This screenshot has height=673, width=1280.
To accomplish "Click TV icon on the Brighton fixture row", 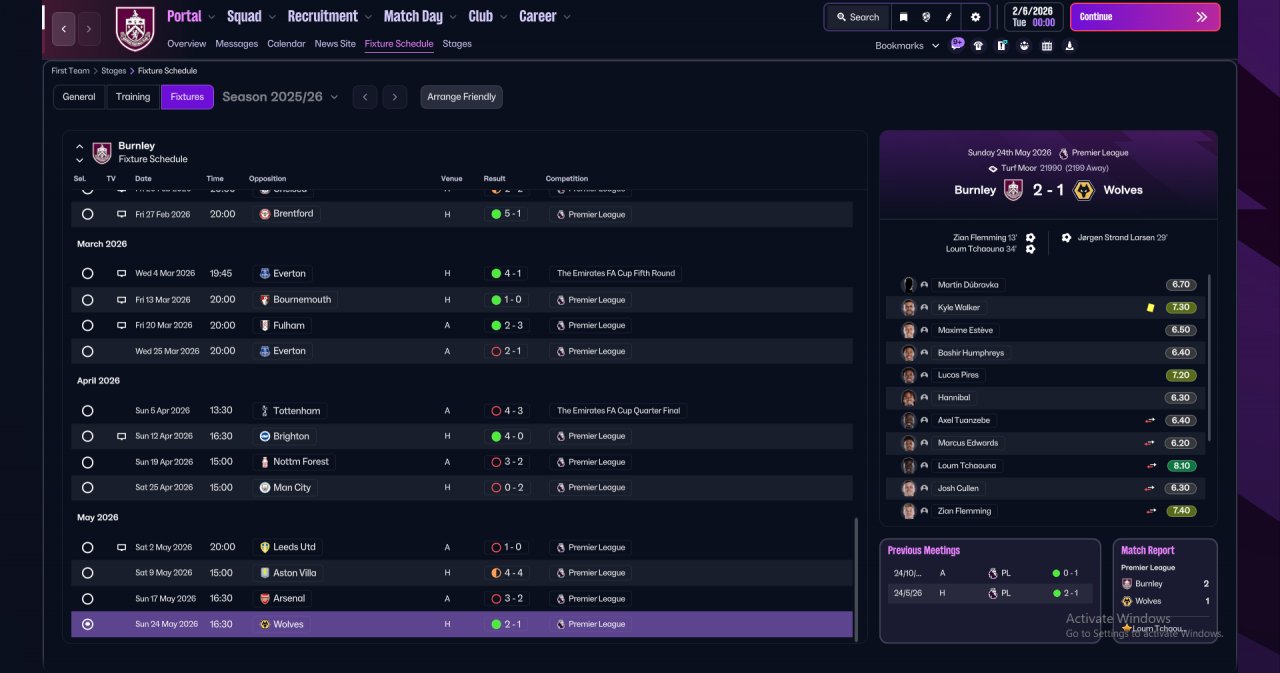I will (122, 437).
